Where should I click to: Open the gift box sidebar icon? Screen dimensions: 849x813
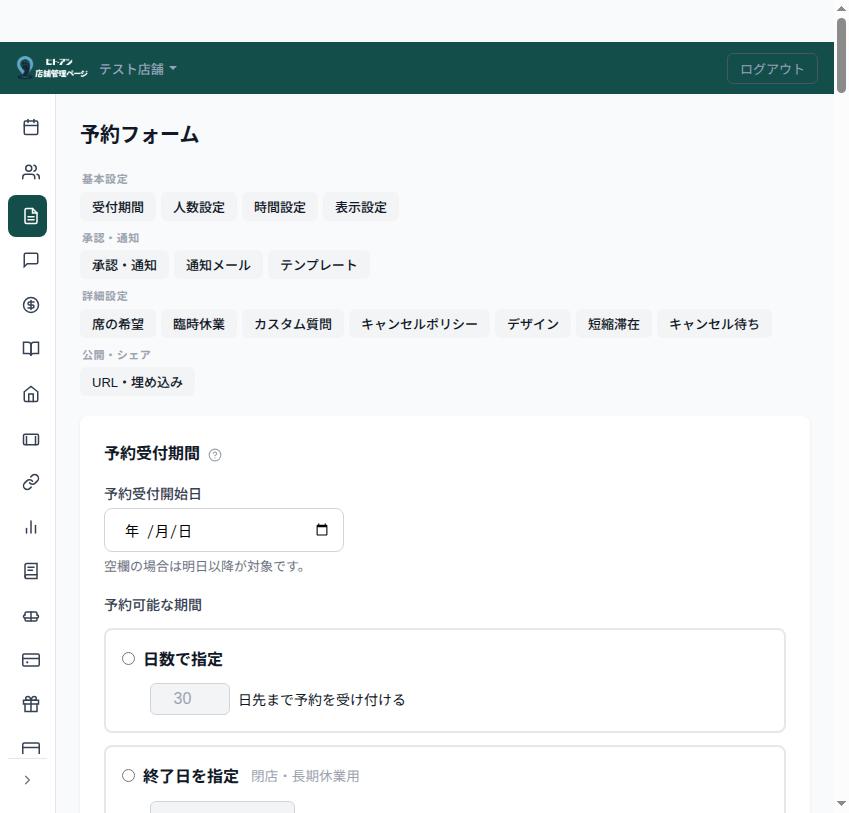[x=31, y=704]
